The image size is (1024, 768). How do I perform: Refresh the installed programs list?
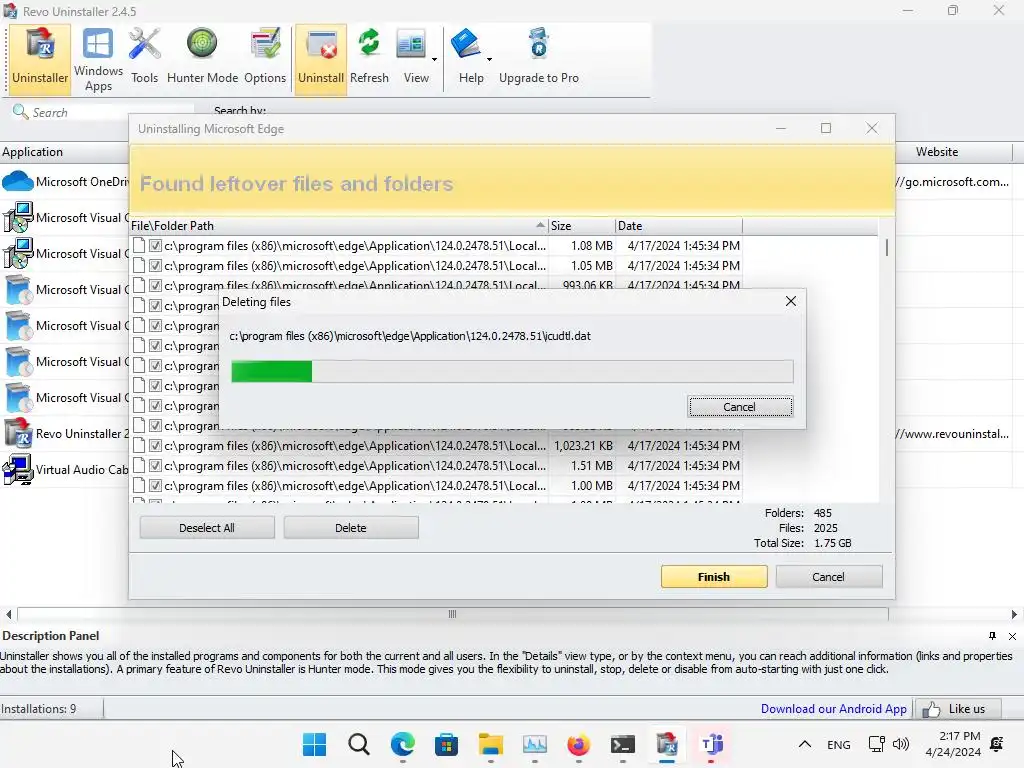tap(369, 58)
